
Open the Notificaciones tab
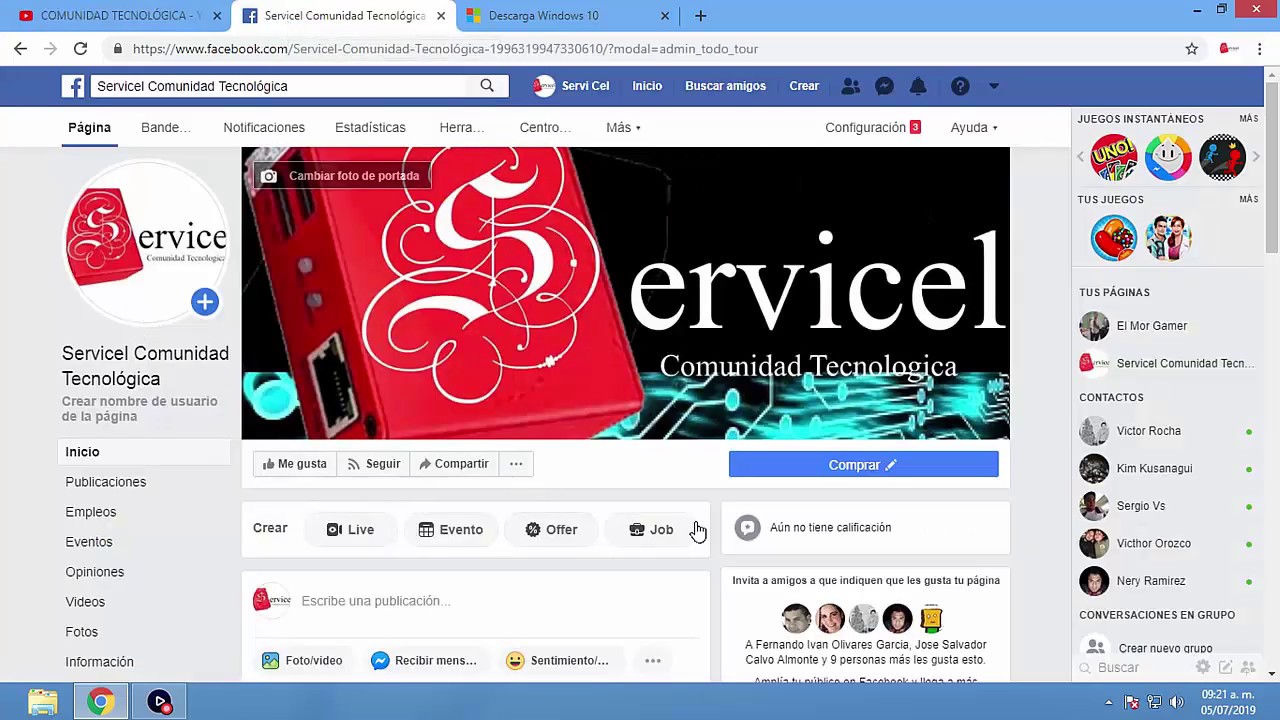click(264, 127)
